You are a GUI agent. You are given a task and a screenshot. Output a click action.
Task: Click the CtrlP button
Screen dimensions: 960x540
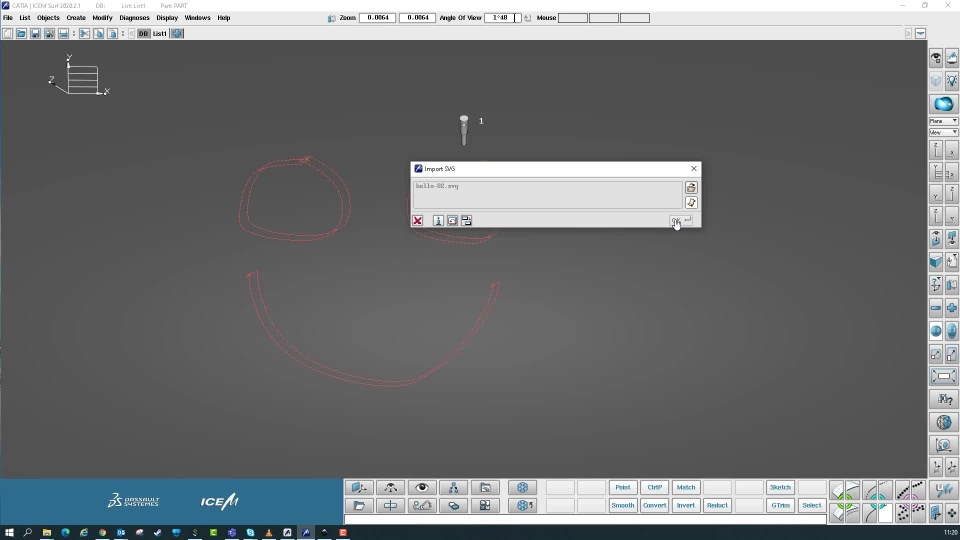(x=654, y=487)
